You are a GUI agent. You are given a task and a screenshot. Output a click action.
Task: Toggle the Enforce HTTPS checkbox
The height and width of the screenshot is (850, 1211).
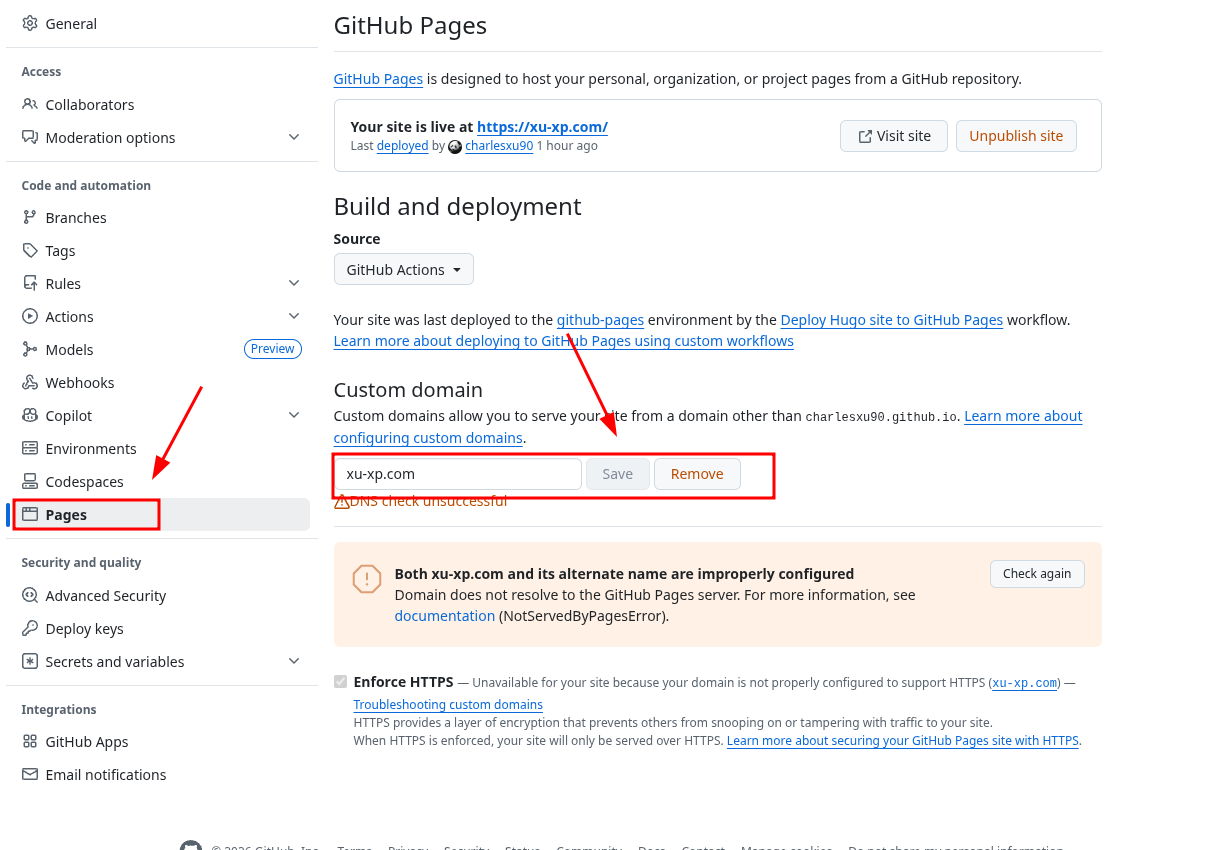tap(341, 682)
